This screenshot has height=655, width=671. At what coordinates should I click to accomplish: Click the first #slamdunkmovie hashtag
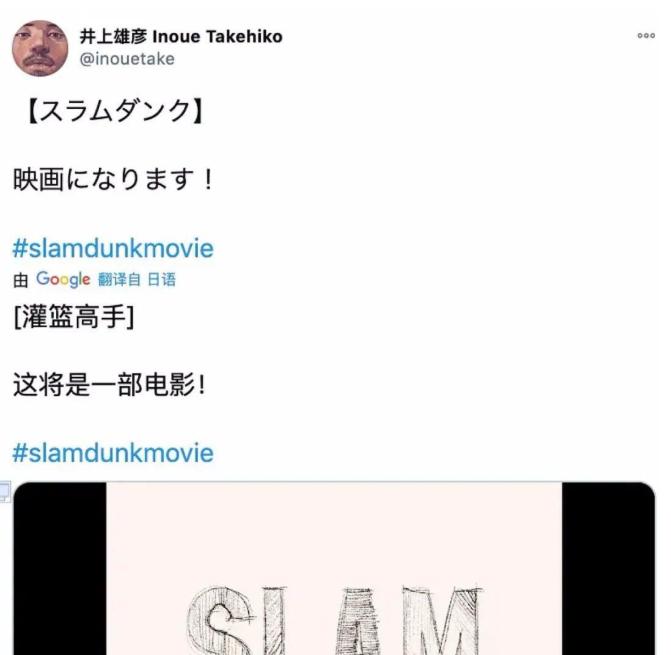point(113,249)
